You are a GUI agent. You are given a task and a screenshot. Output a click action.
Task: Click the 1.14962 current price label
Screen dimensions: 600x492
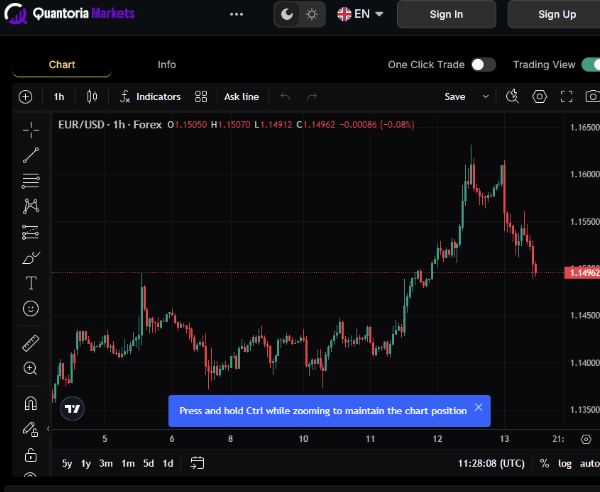pyautogui.click(x=582, y=273)
